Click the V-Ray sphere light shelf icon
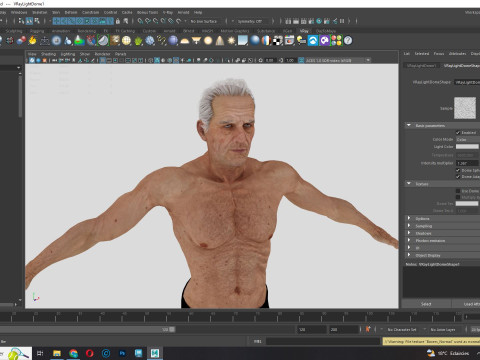Screen dimensions: 480x360 tap(208, 41)
